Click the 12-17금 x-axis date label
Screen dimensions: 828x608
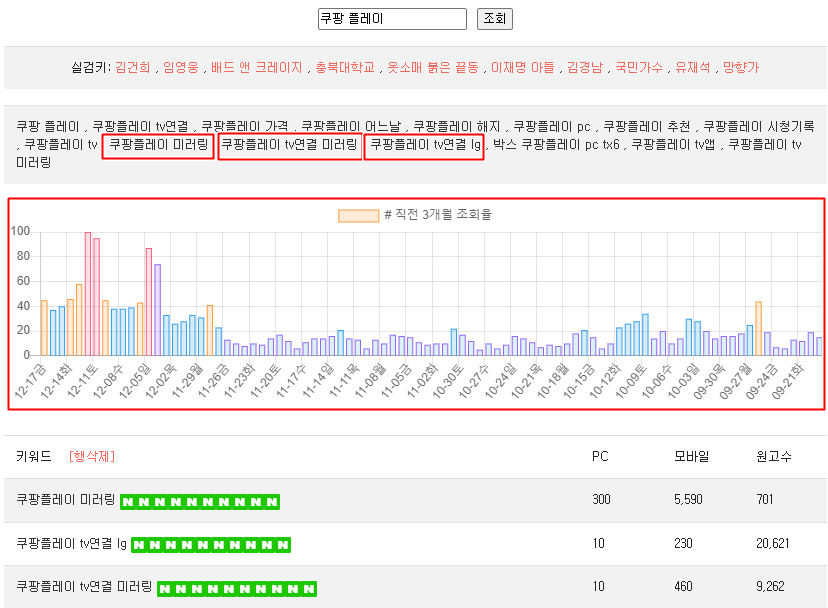tap(30, 380)
